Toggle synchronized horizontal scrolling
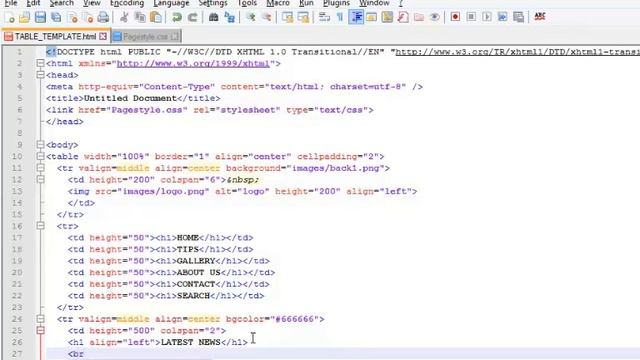 click(x=303, y=17)
